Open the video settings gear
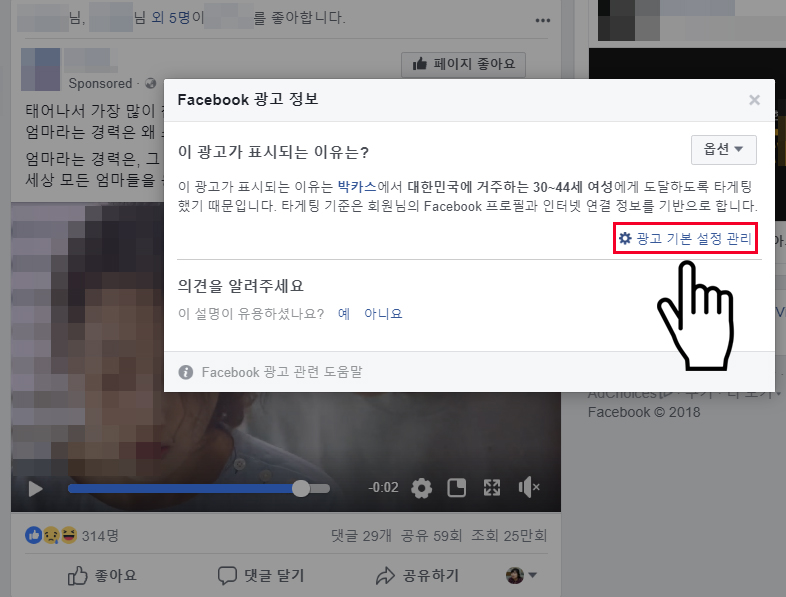 coord(422,488)
